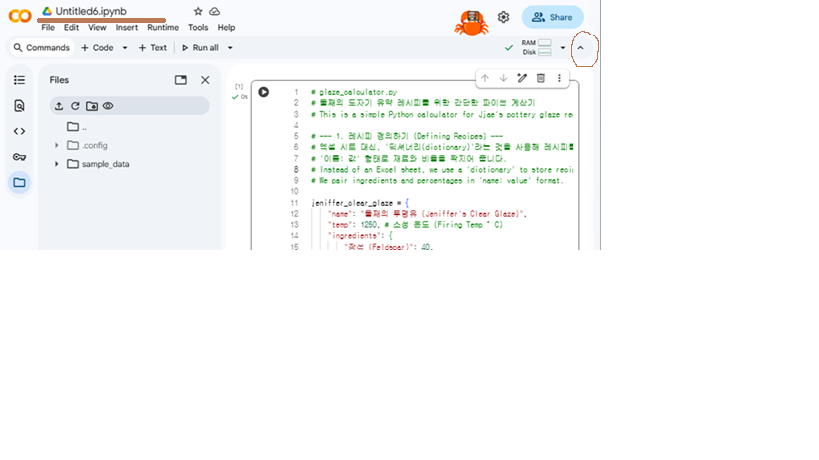Open the Edit menu
819x460 pixels.
[72, 28]
